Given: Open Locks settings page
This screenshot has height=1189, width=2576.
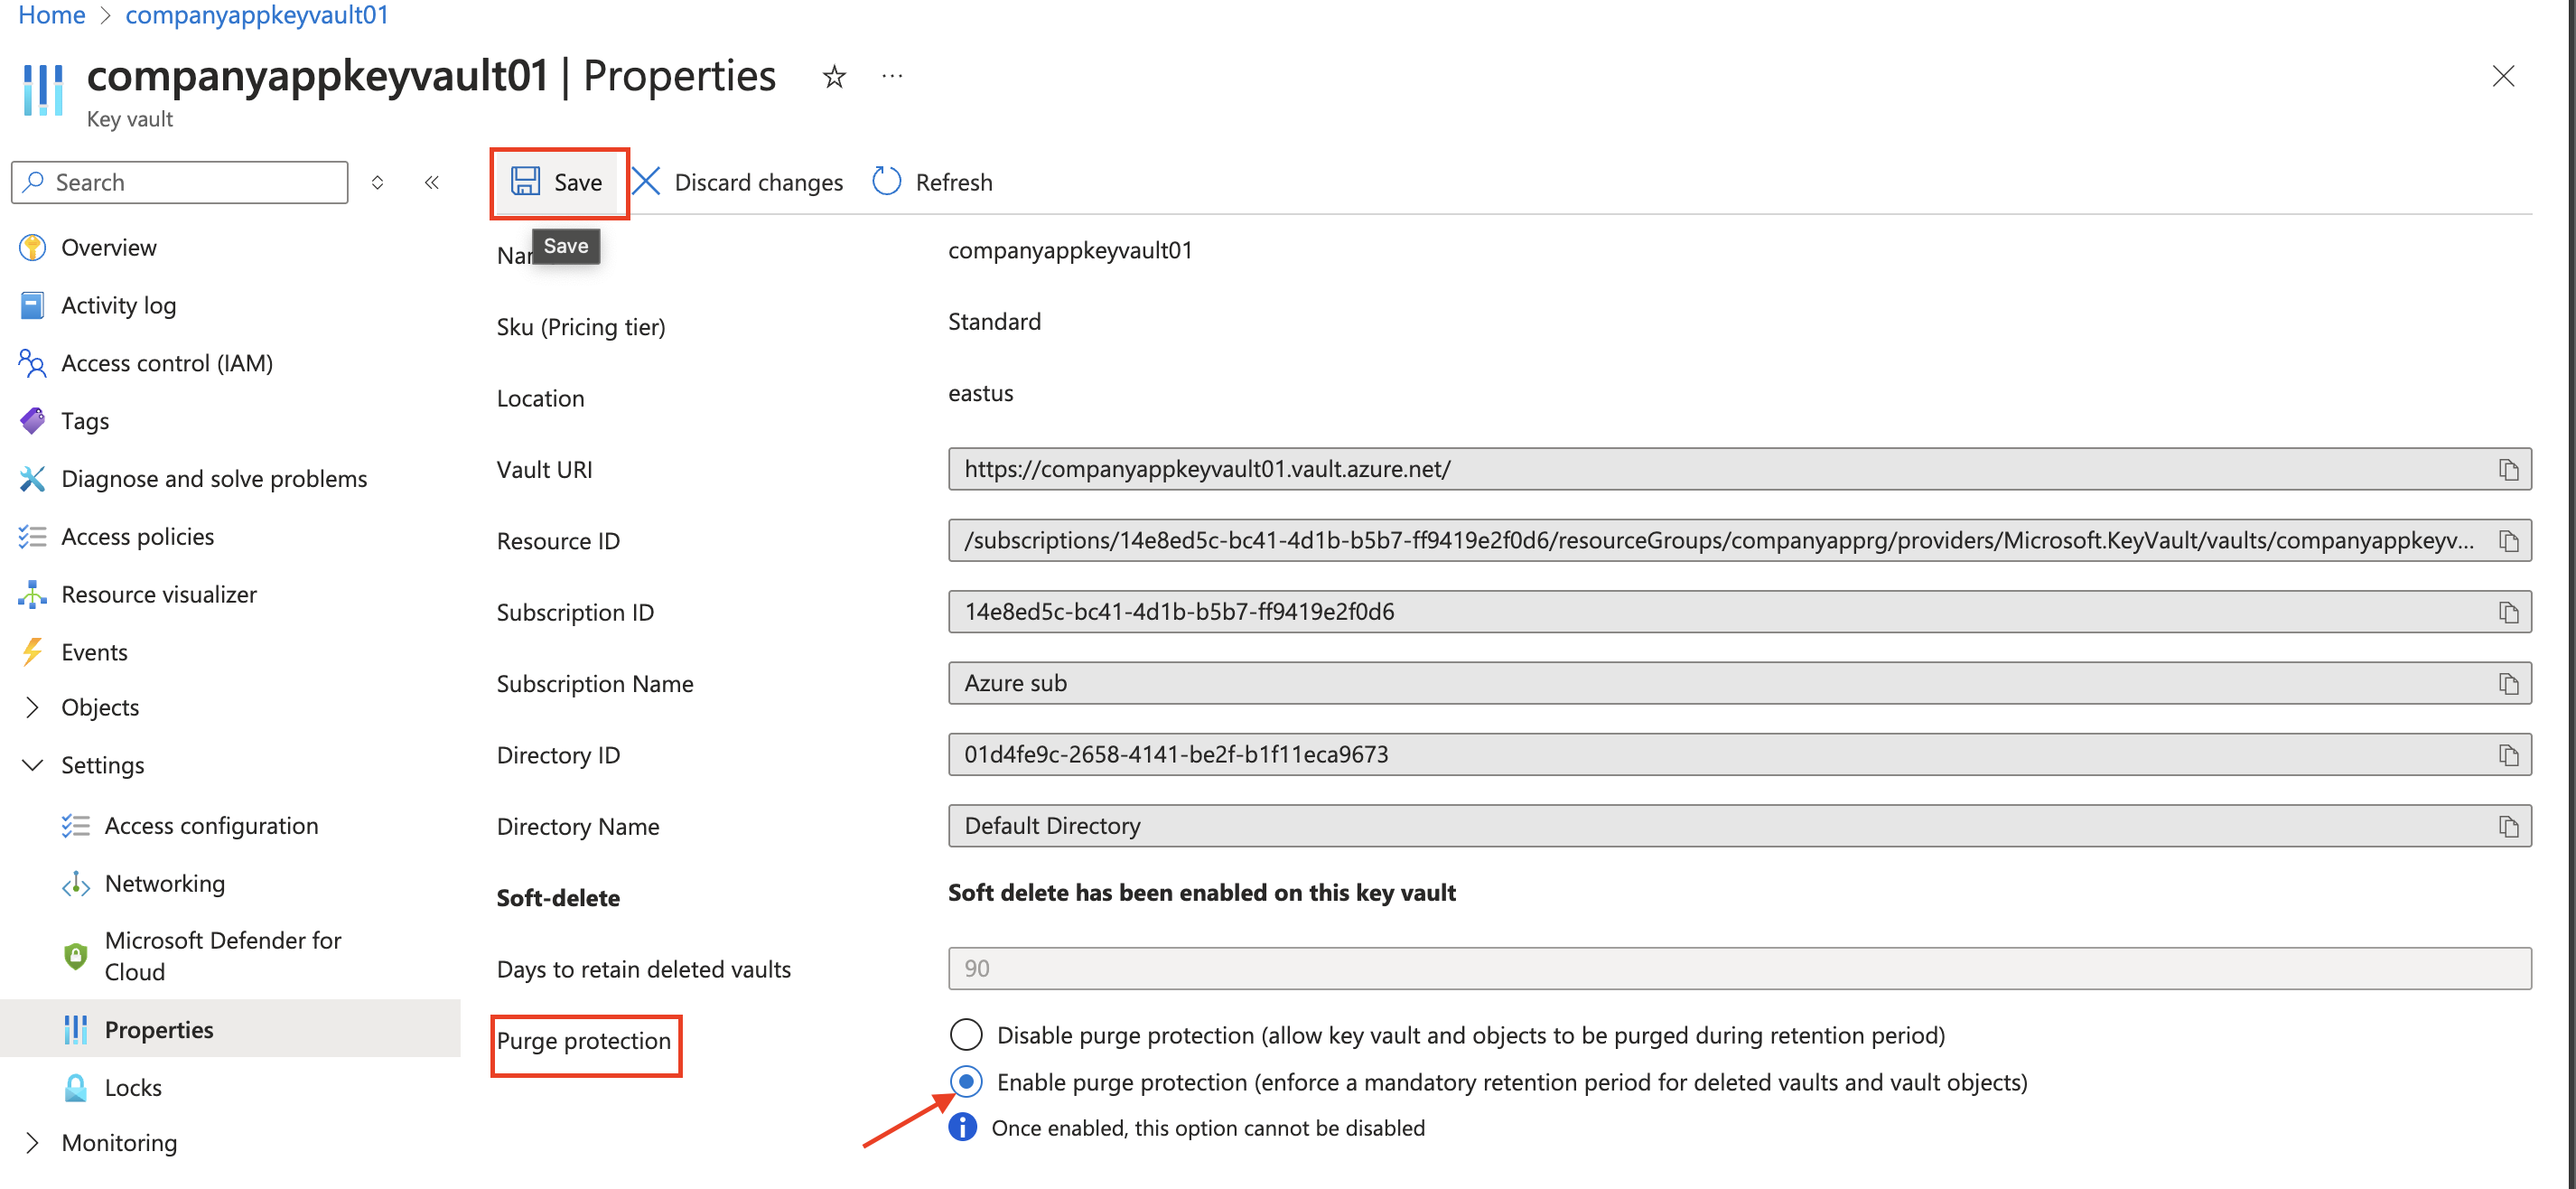Looking at the screenshot, I should tap(132, 1087).
